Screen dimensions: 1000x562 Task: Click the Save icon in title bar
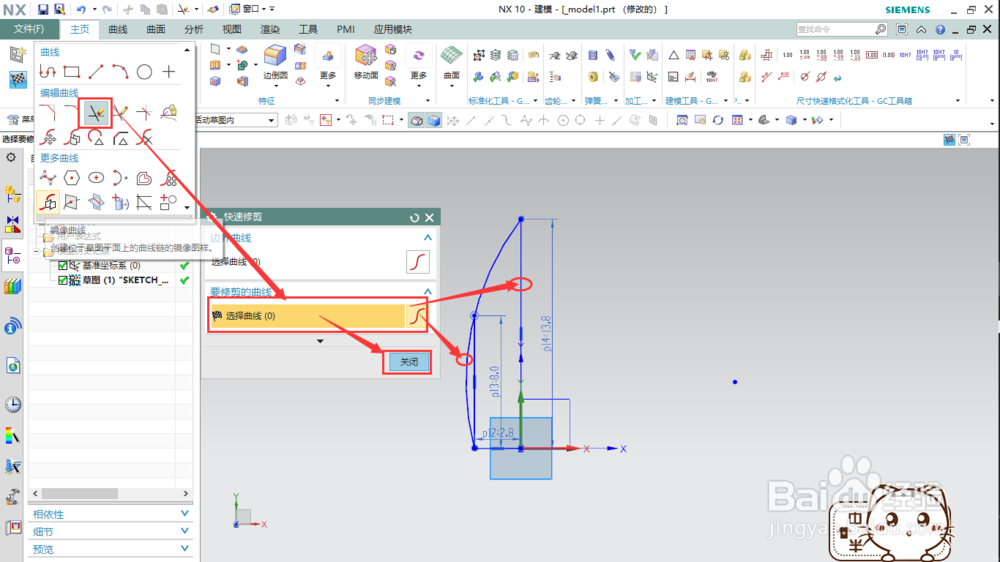43,10
